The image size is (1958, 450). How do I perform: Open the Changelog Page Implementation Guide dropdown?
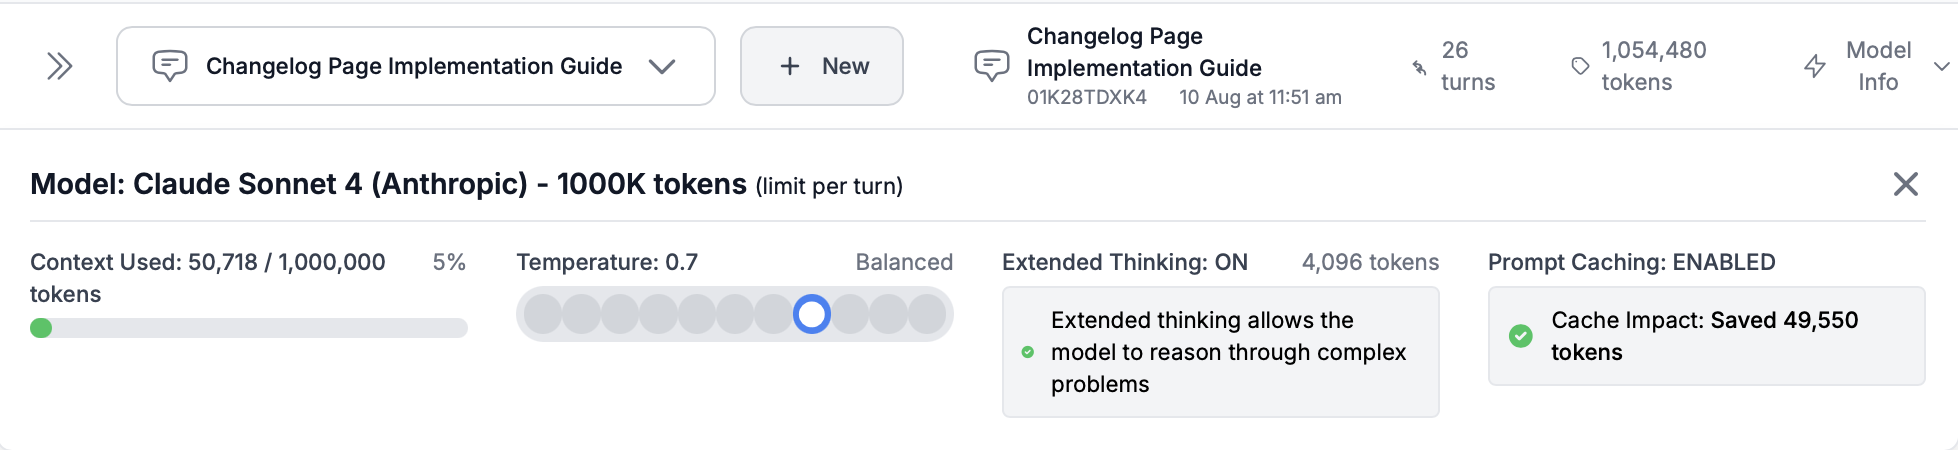(414, 67)
